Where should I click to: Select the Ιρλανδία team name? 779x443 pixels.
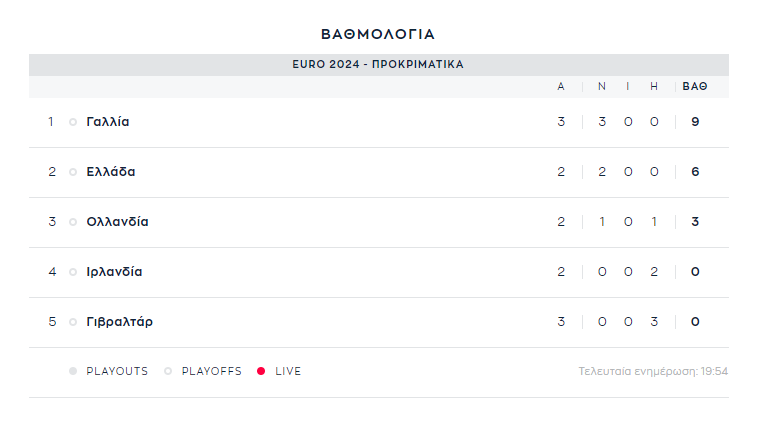pos(115,272)
